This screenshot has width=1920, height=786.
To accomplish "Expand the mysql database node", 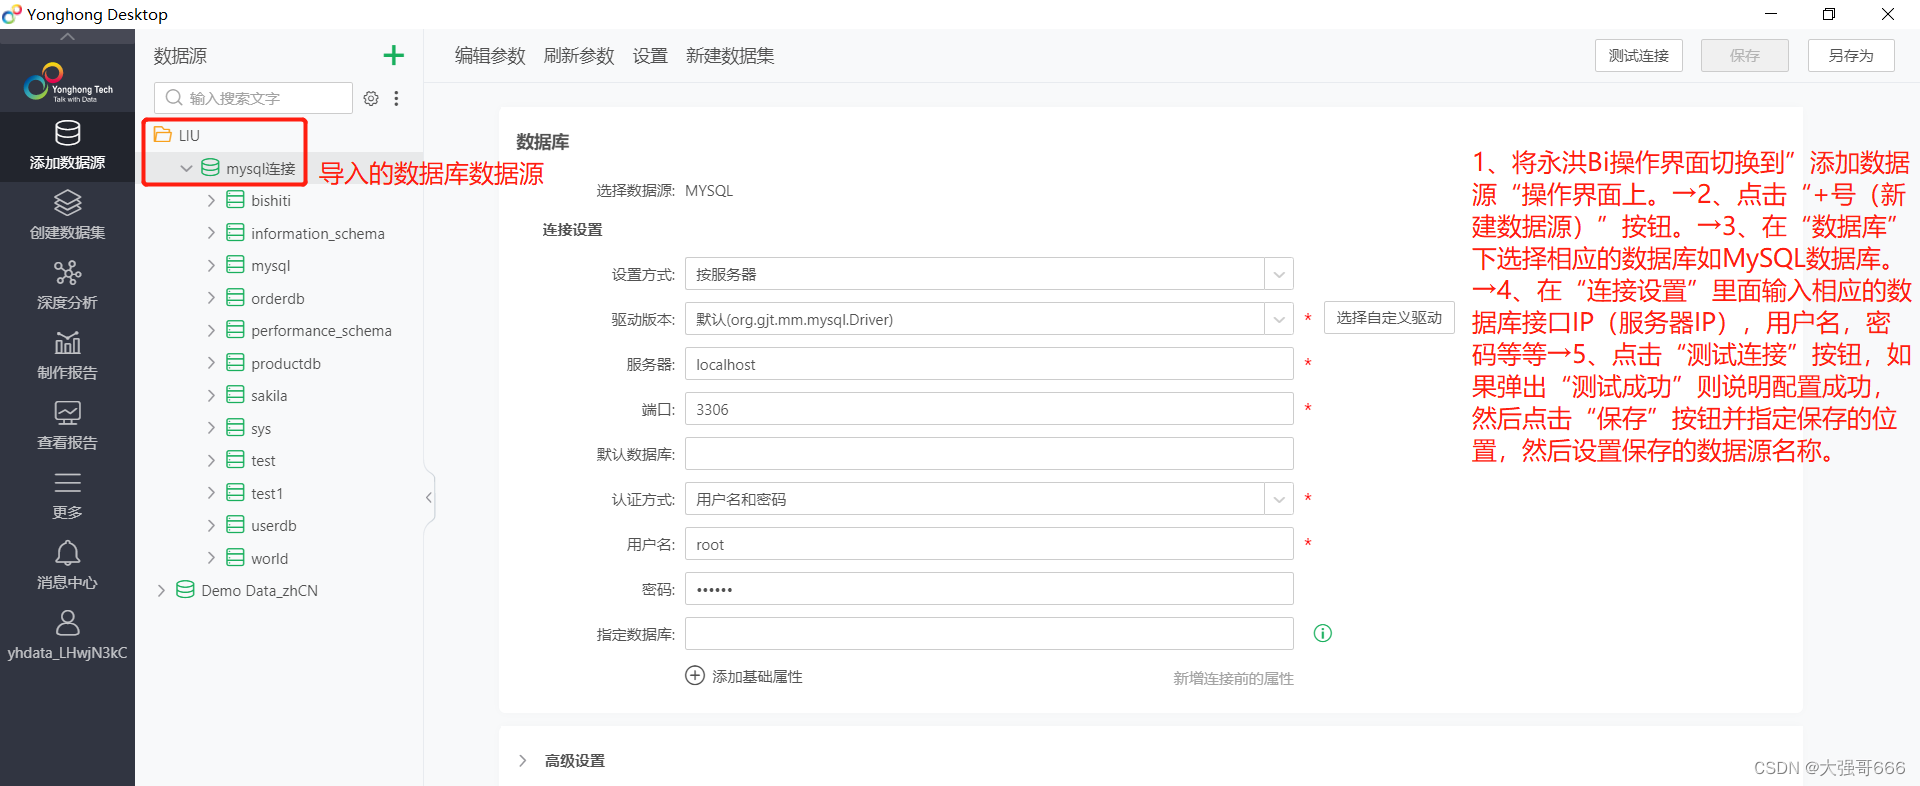I will click(x=211, y=265).
